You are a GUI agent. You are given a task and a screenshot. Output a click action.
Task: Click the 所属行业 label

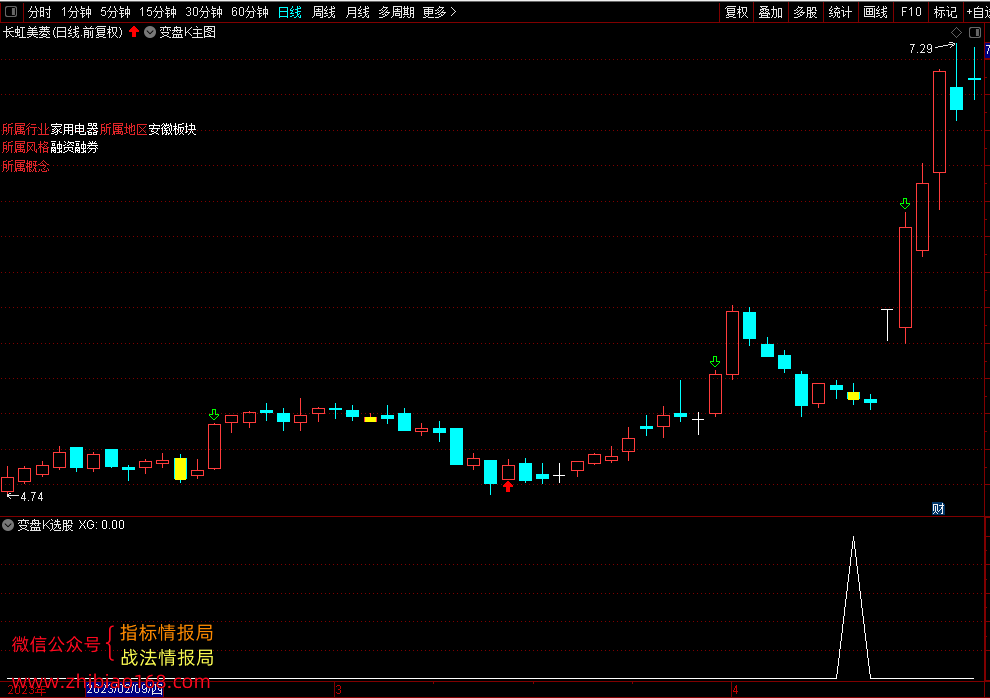click(25, 129)
